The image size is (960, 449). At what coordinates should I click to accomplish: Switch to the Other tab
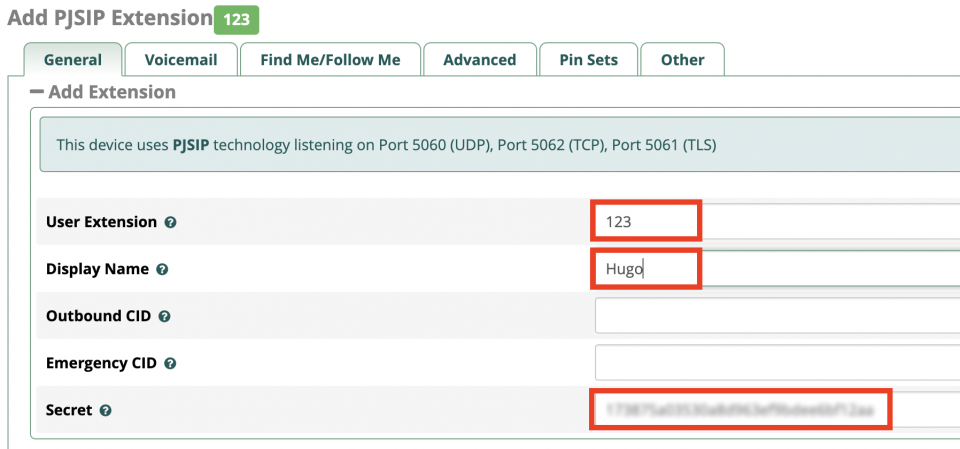[682, 60]
